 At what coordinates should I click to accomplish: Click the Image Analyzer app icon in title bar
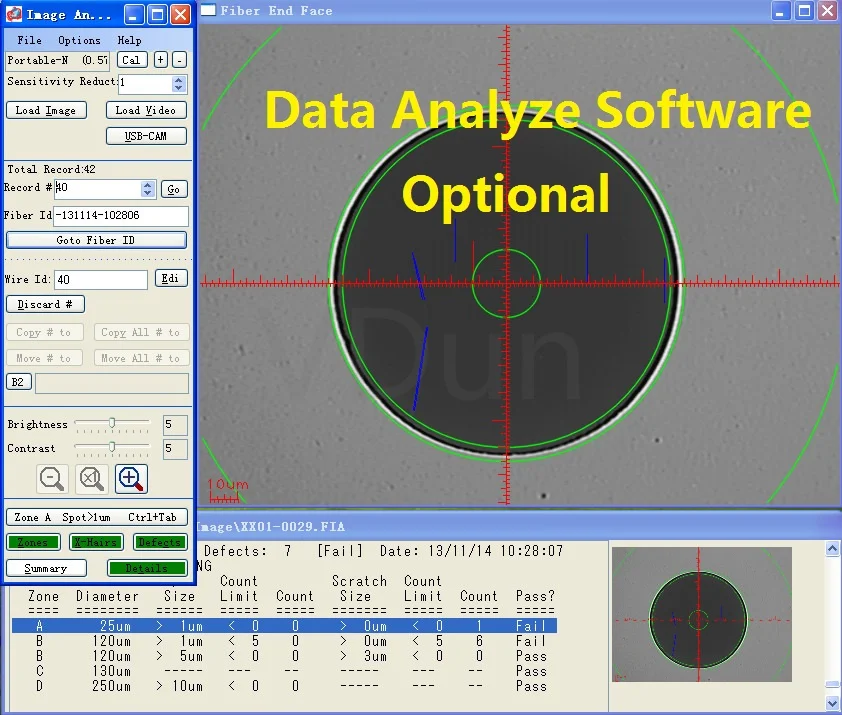pyautogui.click(x=14, y=14)
